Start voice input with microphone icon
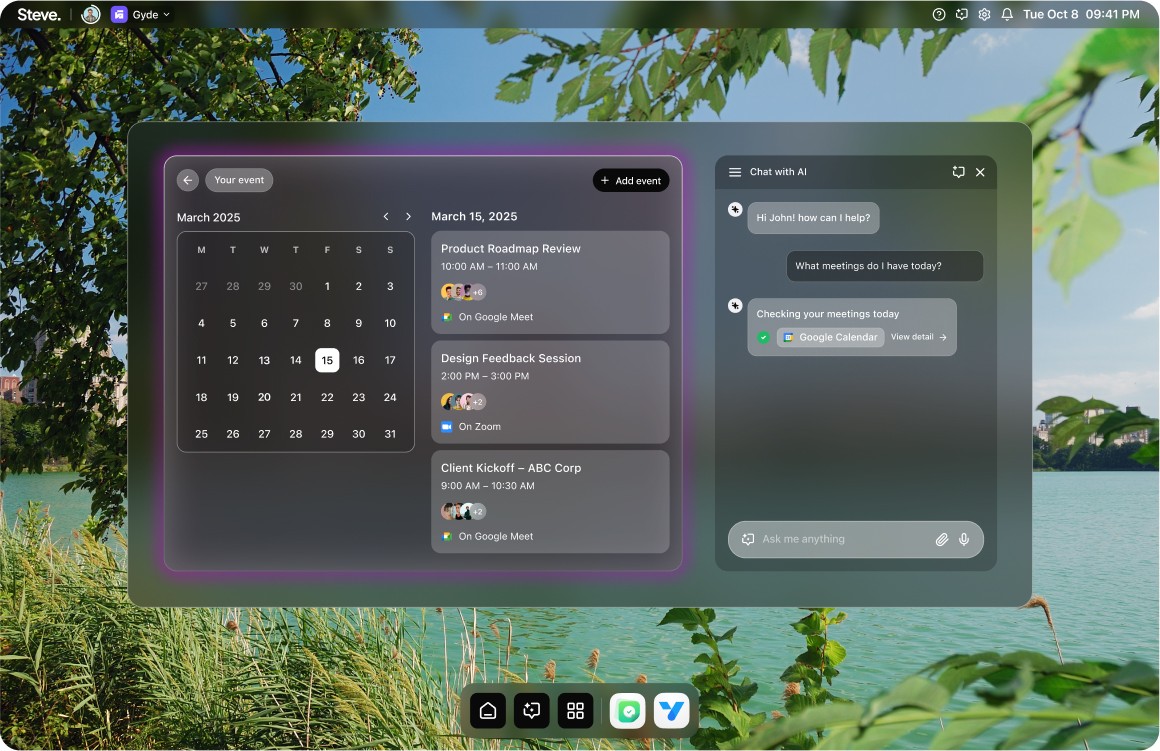 [964, 539]
